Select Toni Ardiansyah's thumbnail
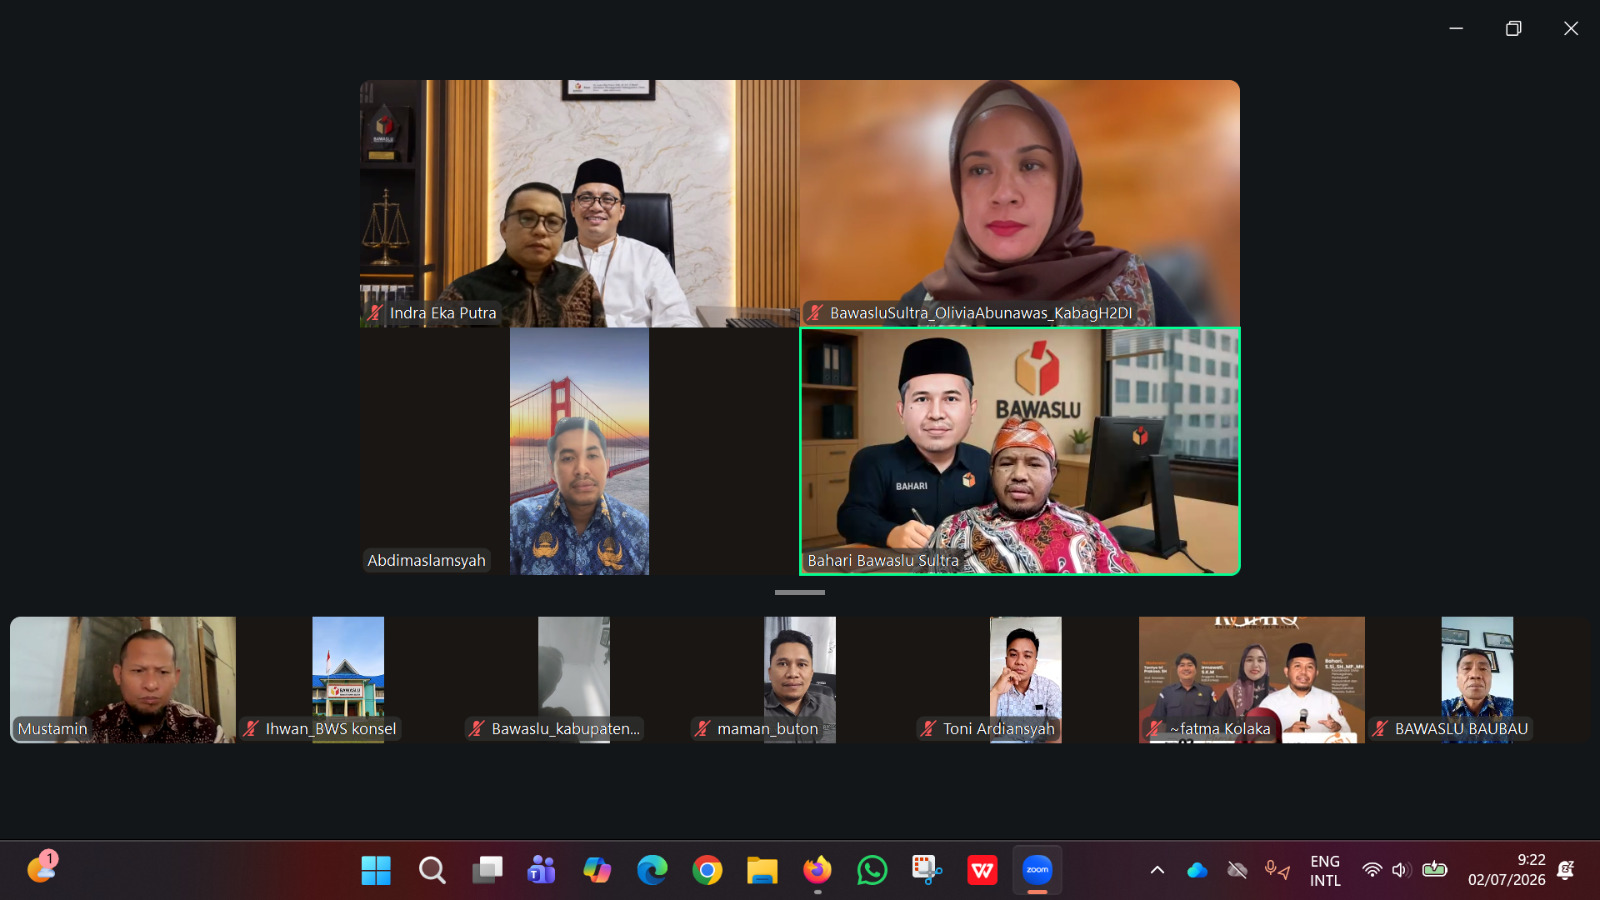Image resolution: width=1600 pixels, height=900 pixels. coord(1026,680)
